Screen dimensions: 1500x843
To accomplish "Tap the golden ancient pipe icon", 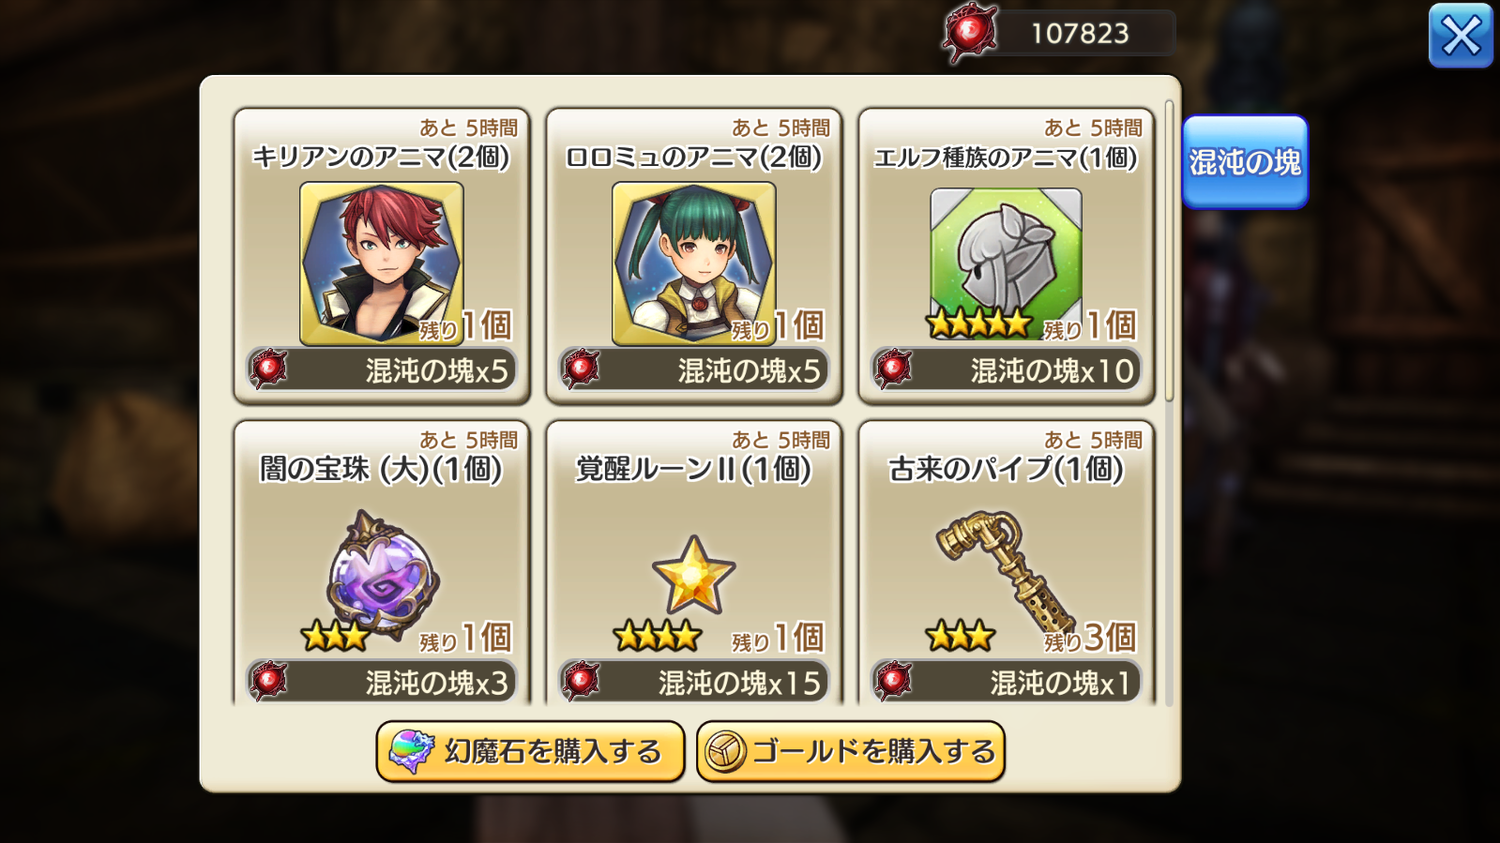I will 1004,570.
